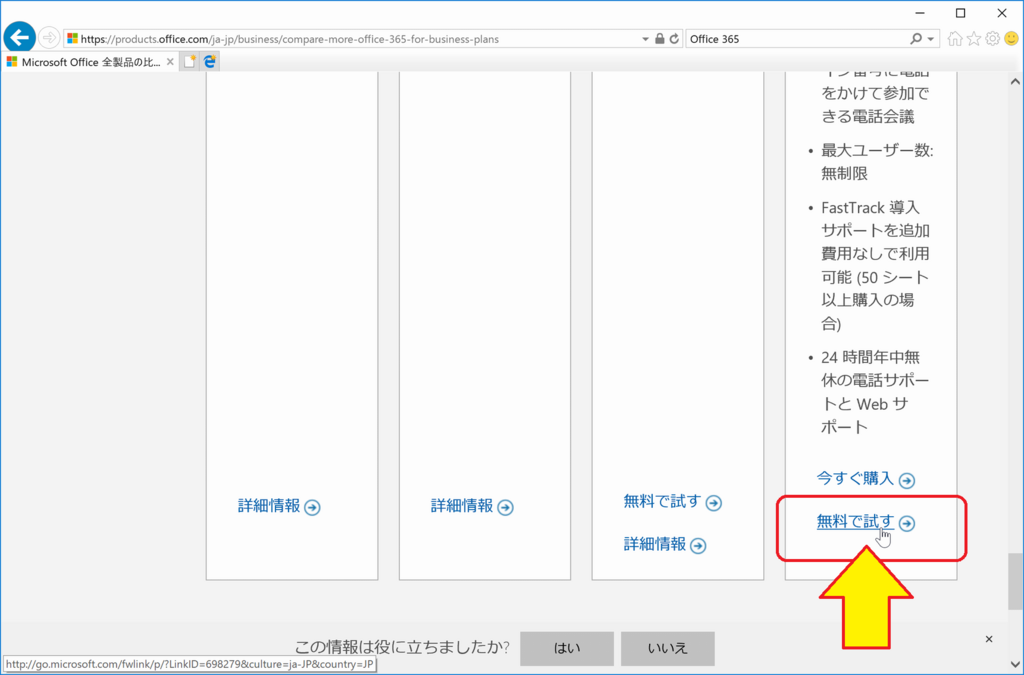Close the Microsoft Office tab

(x=170, y=61)
